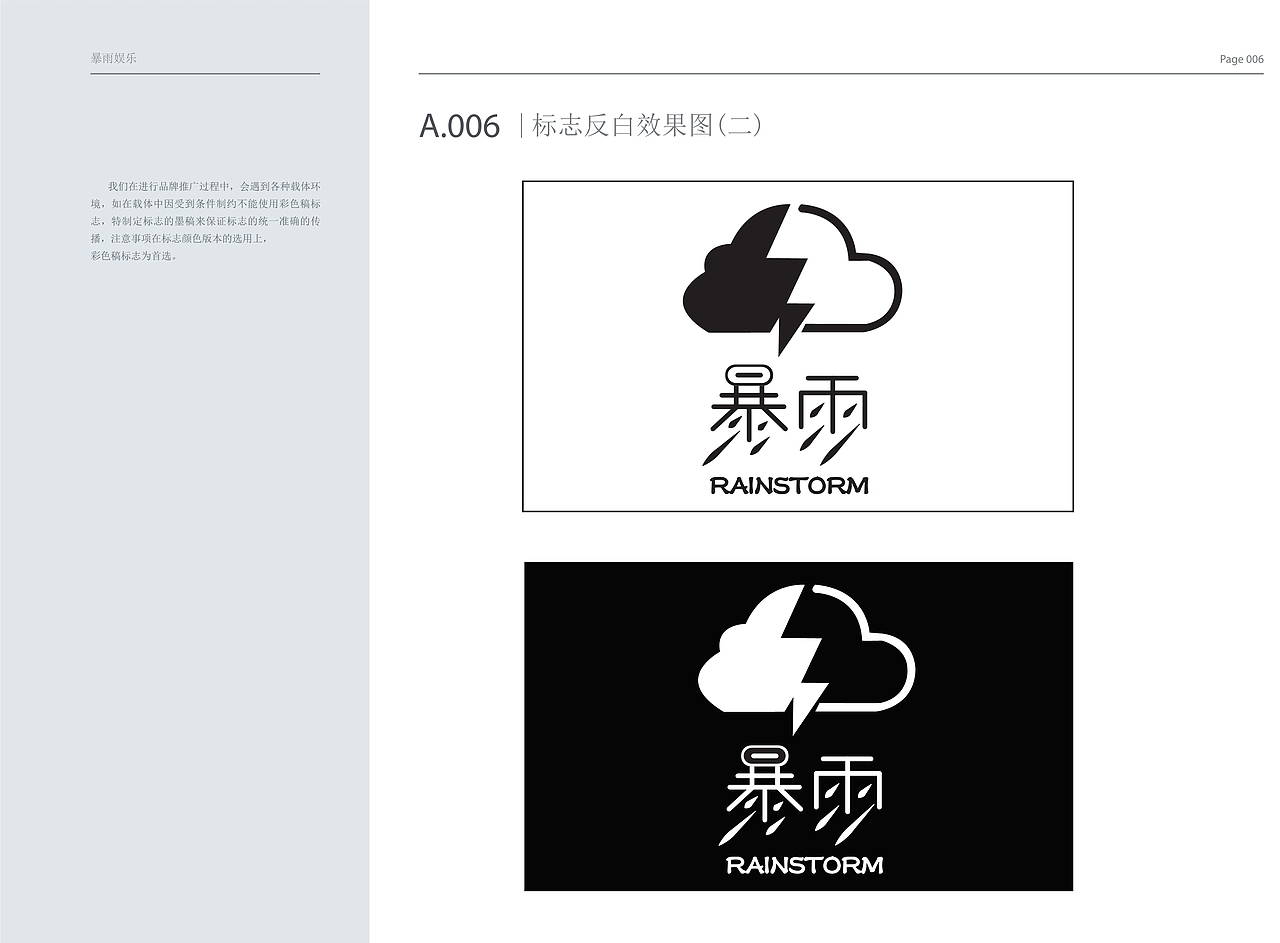Viewport: 1280px width, 943px height.
Task: Select the white lightning bolt in black version
Action: point(797,660)
